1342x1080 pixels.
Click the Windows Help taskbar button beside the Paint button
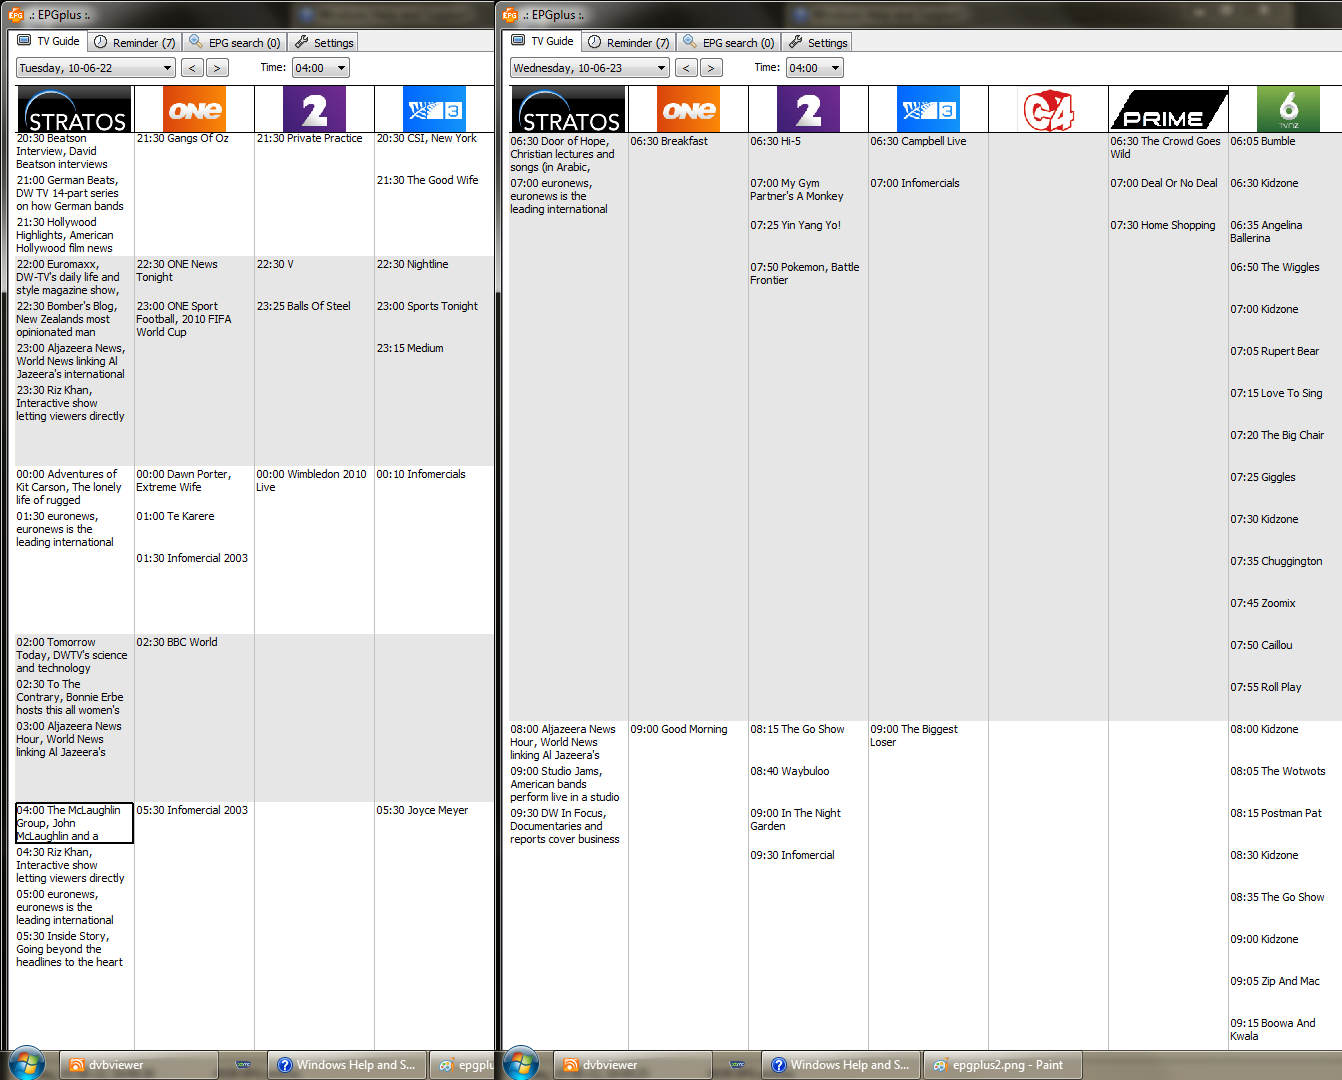coord(840,1065)
